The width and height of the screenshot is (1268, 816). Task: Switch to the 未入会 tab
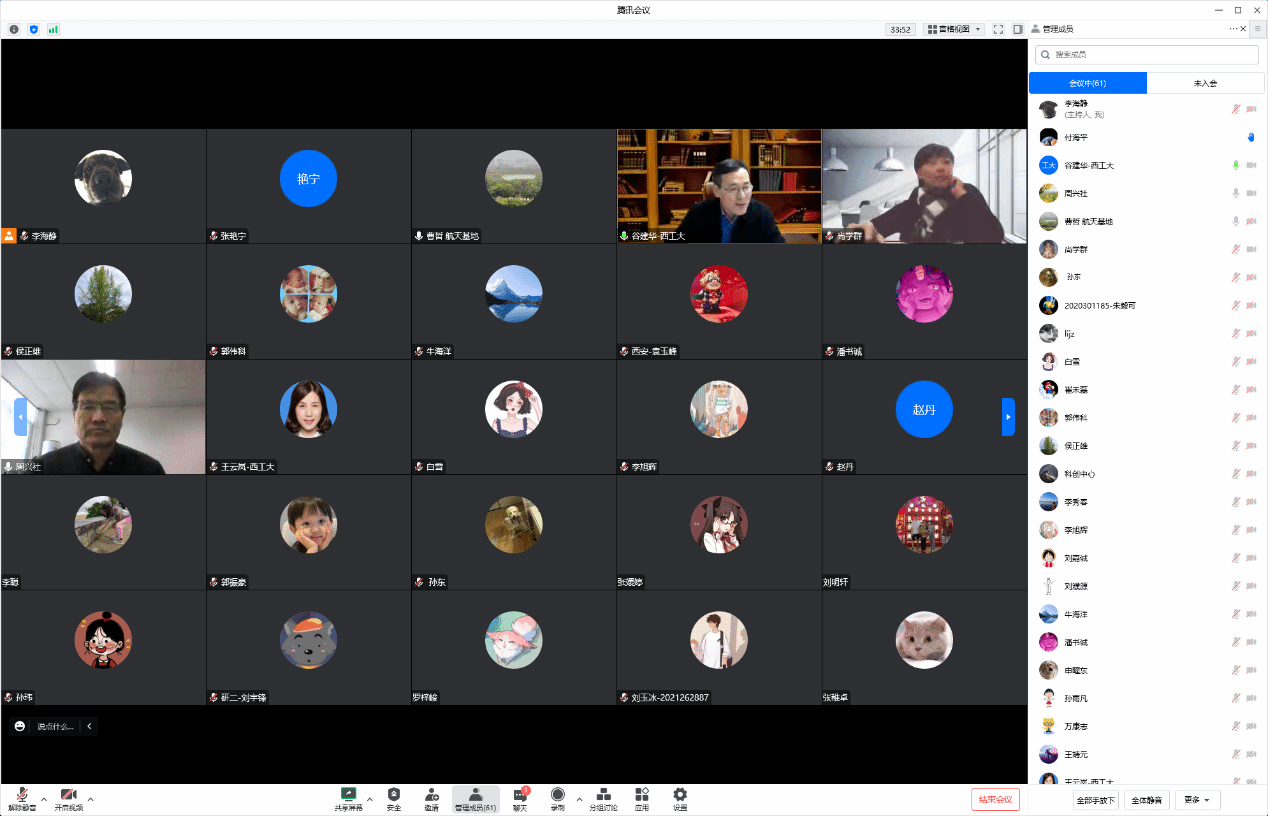tap(1205, 83)
